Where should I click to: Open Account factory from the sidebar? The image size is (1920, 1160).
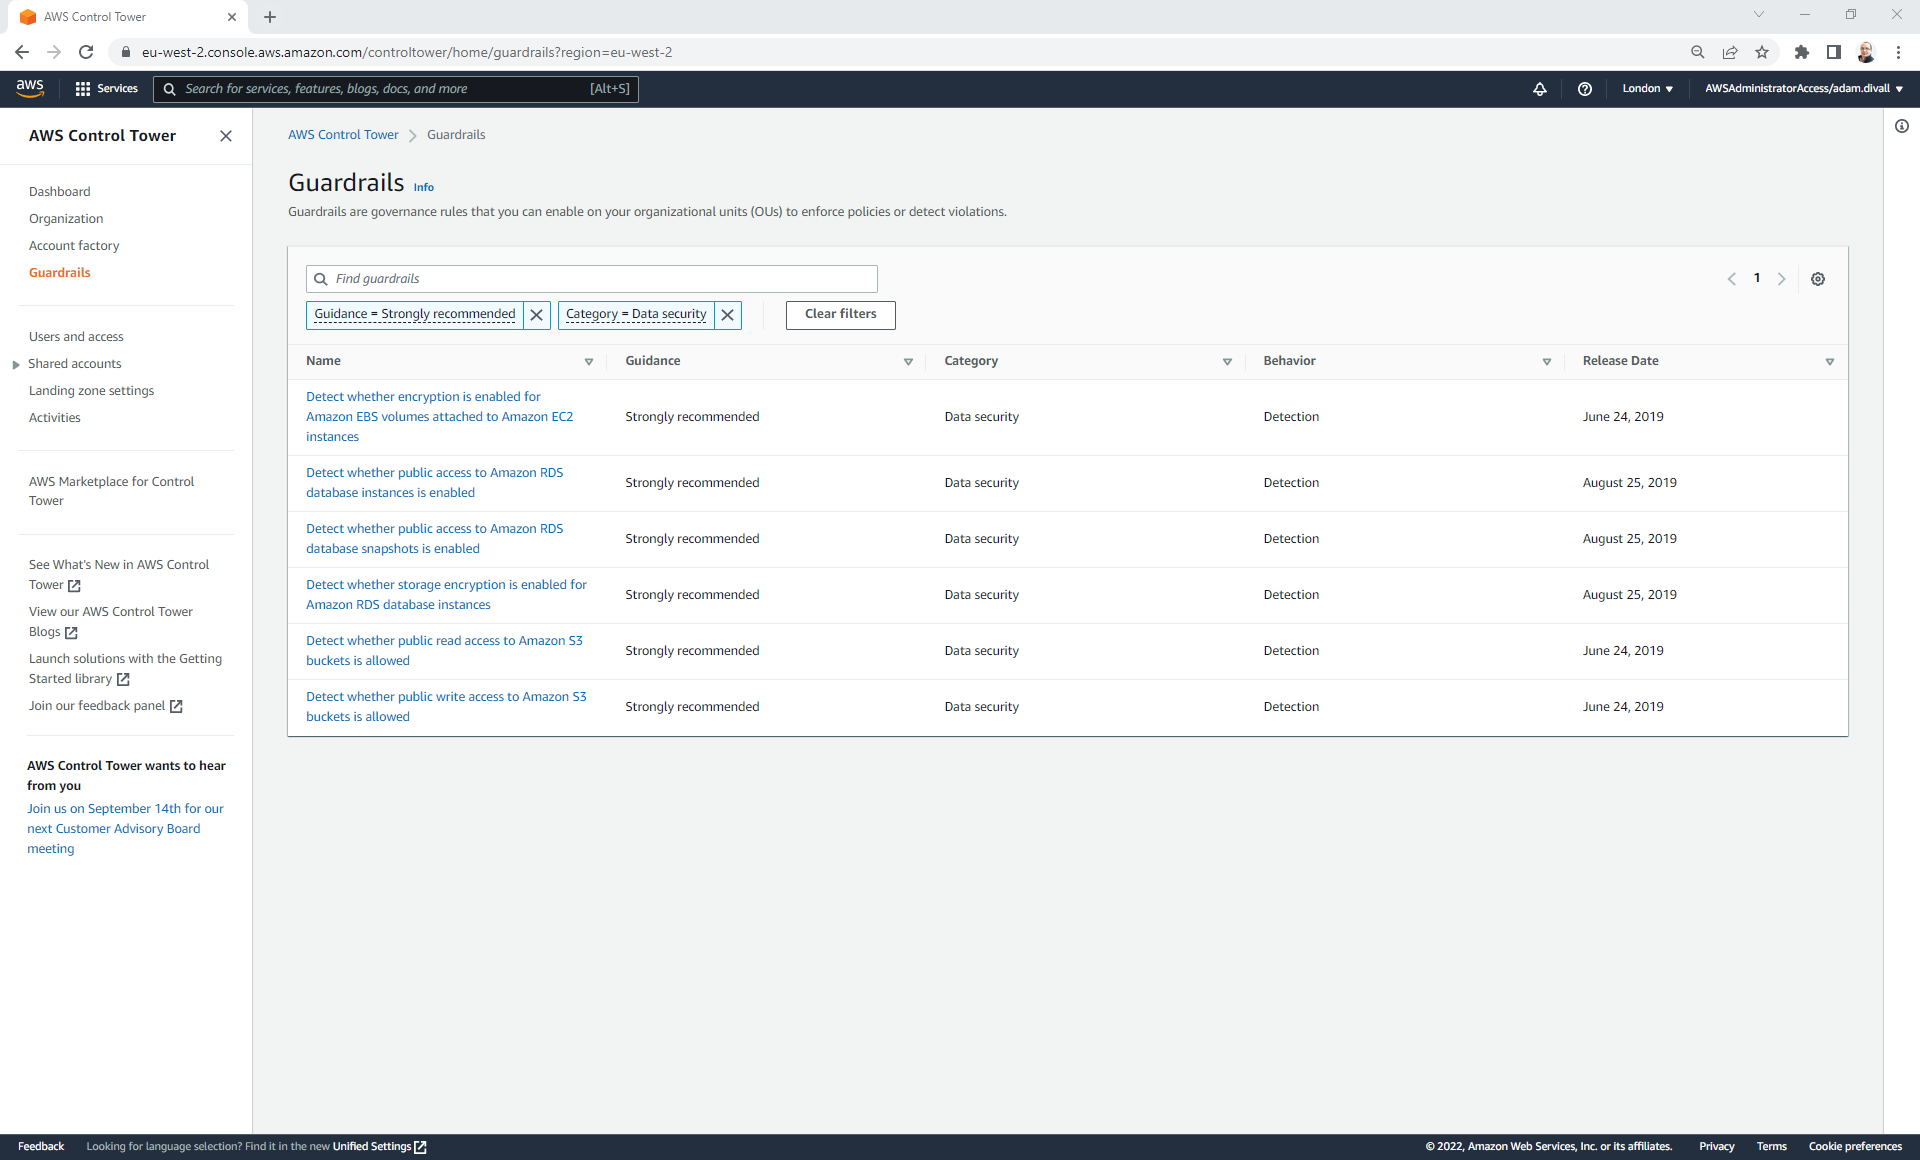point(74,245)
